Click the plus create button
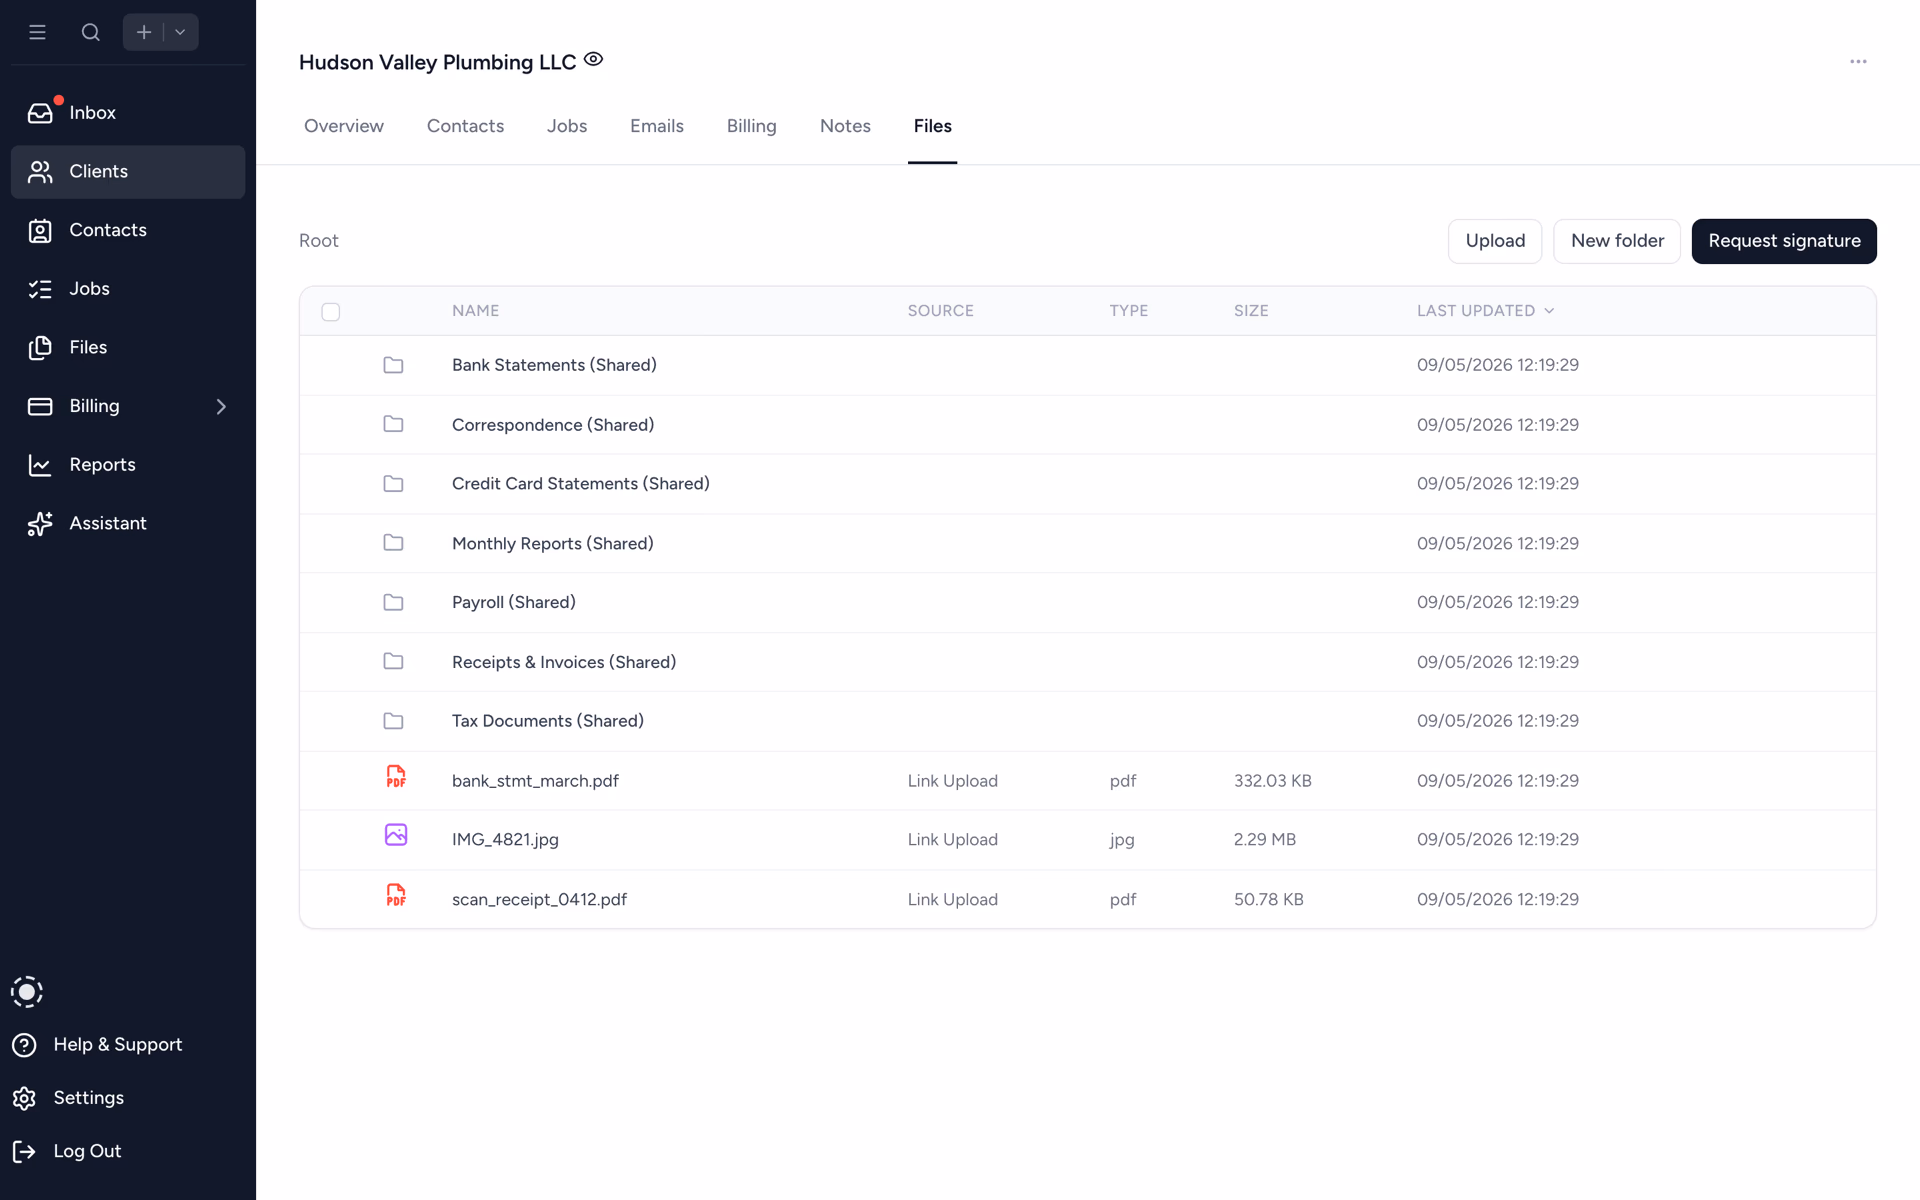Screen dimensions: 1920x1200 (x=143, y=32)
